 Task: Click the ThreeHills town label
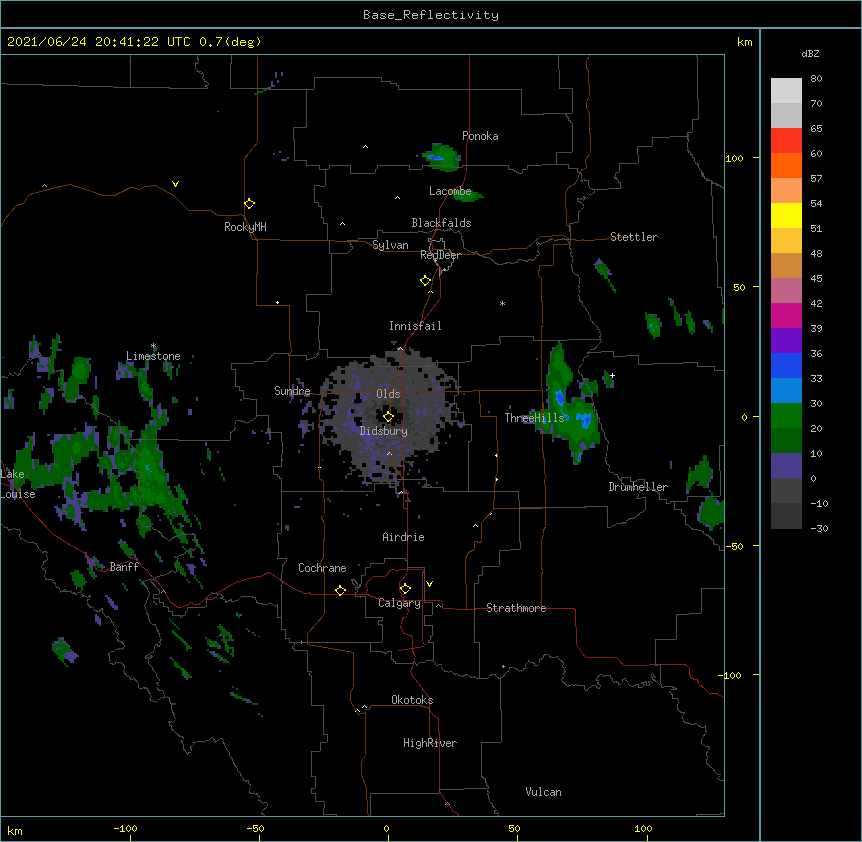534,418
